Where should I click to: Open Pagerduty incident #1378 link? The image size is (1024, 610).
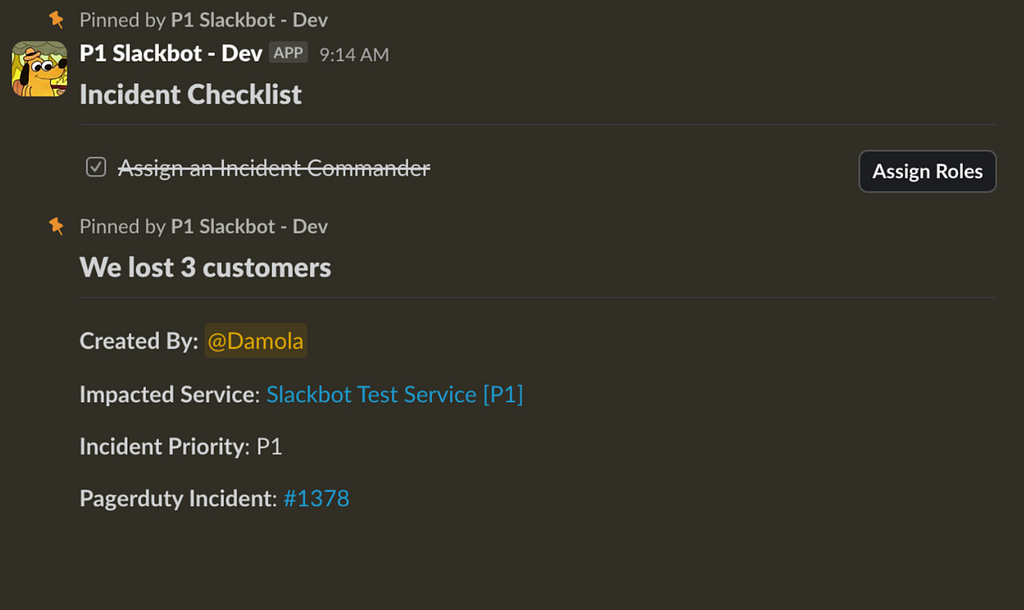[x=316, y=498]
